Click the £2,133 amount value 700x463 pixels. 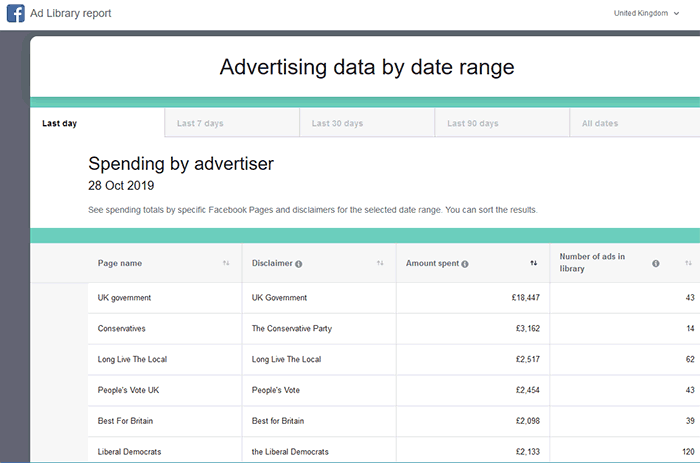[528, 452]
